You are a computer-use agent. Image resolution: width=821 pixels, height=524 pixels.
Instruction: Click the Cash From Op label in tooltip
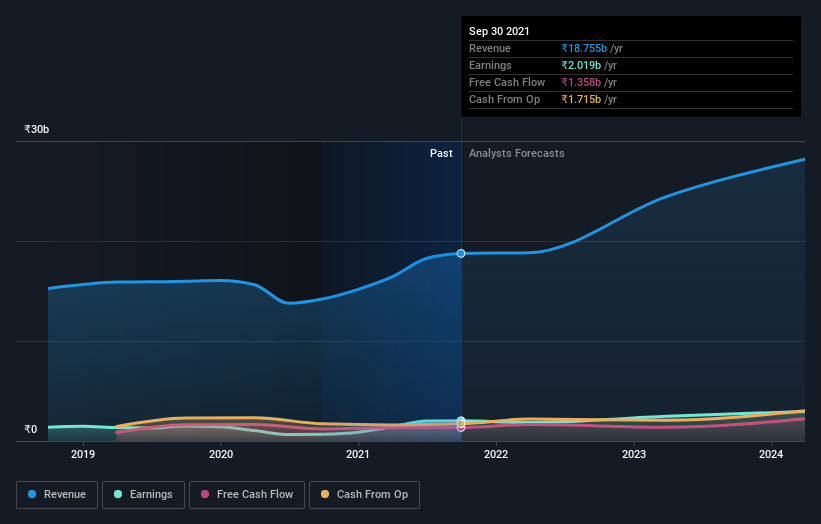[504, 99]
